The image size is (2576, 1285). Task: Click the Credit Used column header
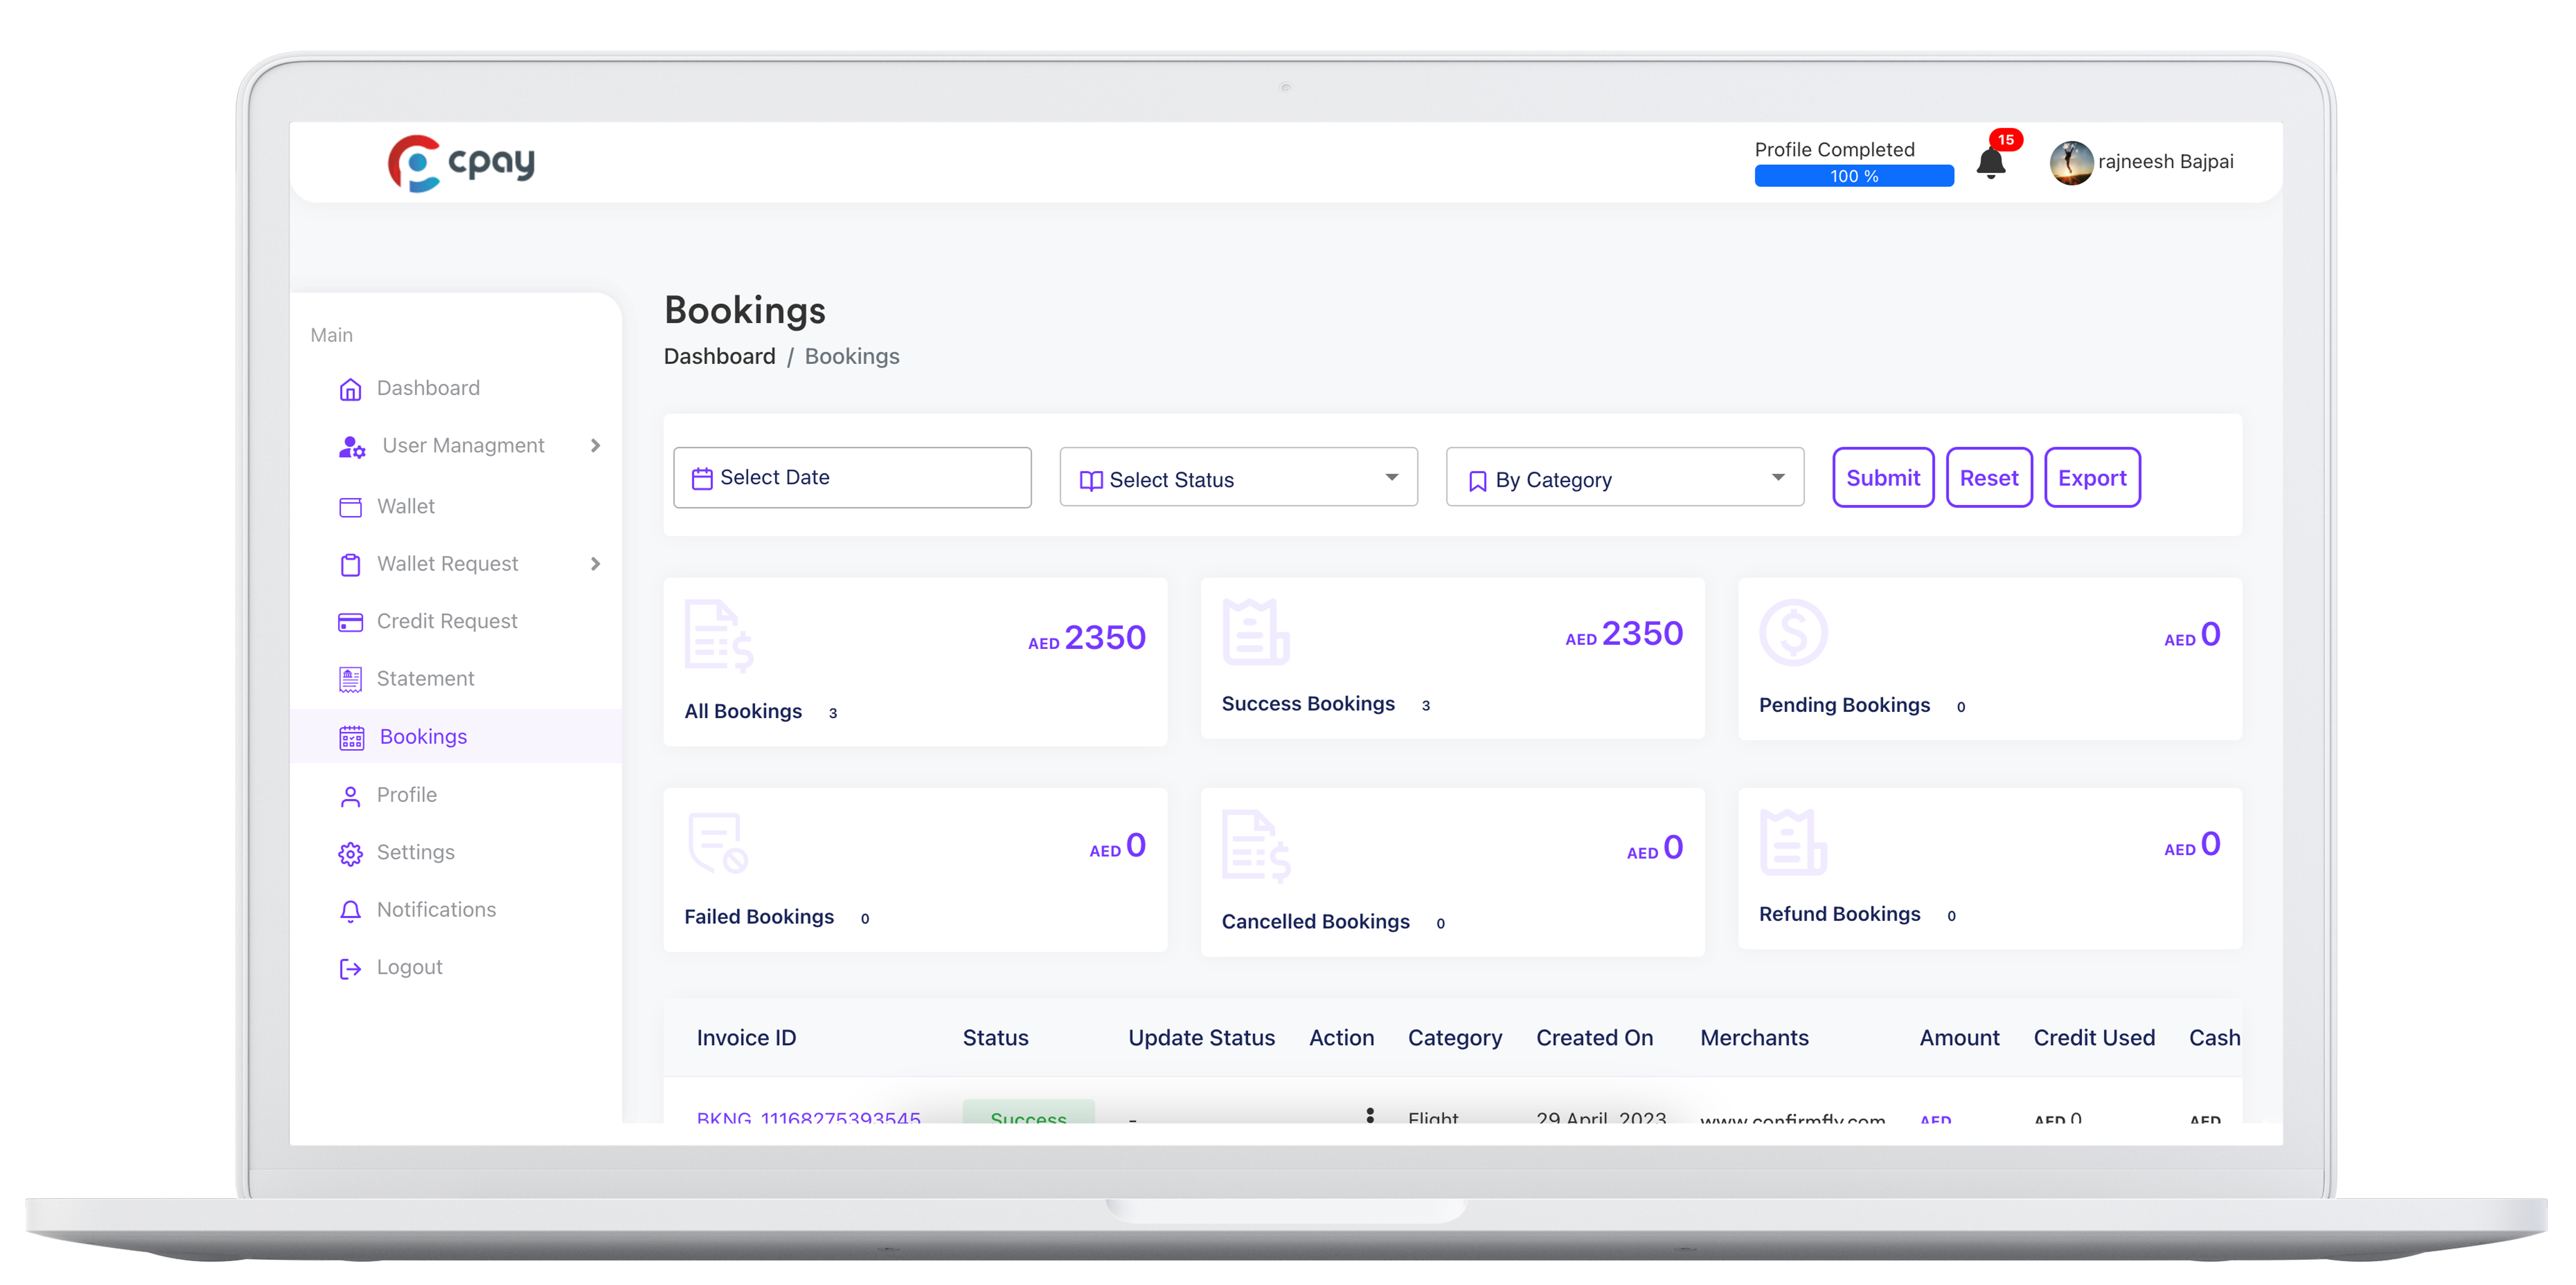pos(2094,1039)
